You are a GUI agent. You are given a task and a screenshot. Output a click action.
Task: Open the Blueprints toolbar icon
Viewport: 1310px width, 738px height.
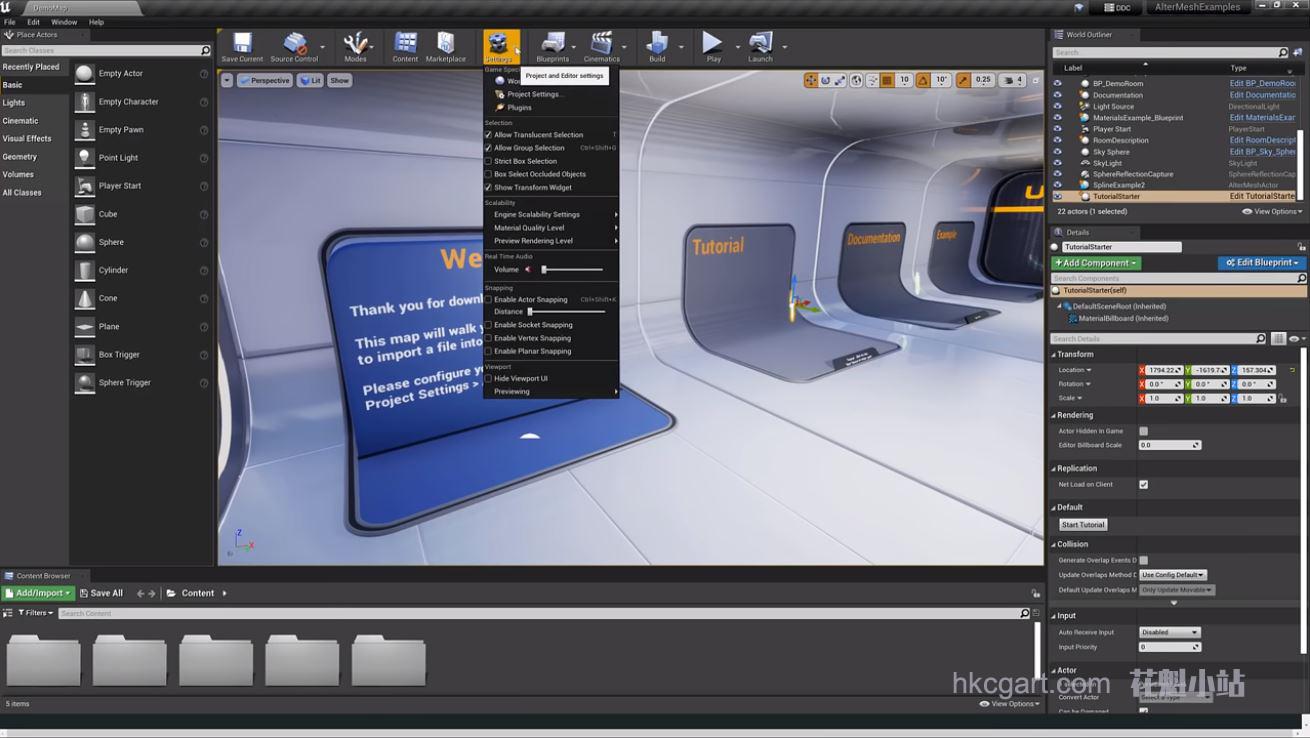coord(552,46)
